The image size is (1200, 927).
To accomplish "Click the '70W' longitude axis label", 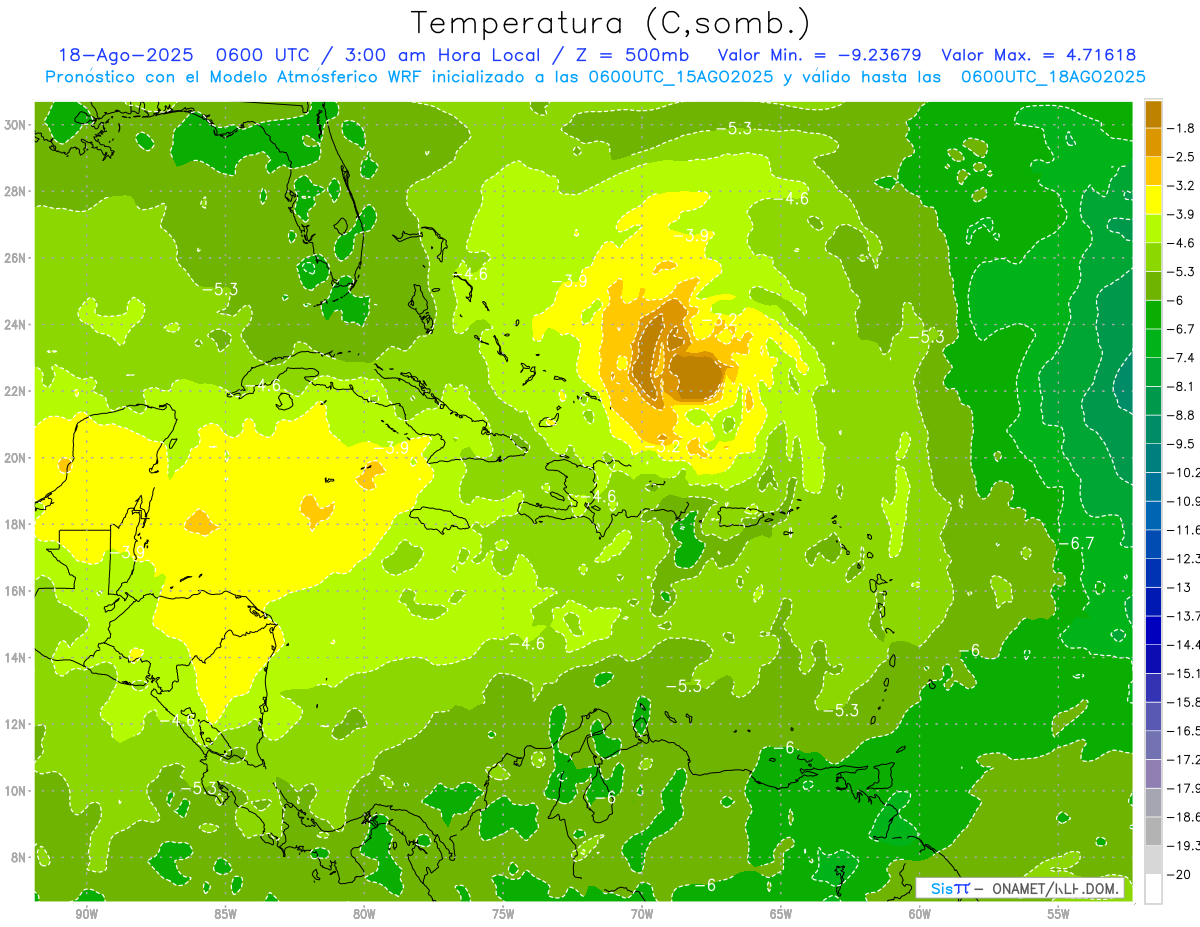I will [x=642, y=914].
